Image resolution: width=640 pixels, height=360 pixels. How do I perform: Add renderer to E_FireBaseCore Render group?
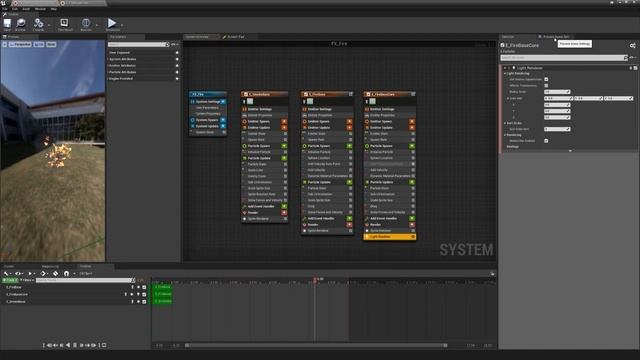[x=412, y=224]
